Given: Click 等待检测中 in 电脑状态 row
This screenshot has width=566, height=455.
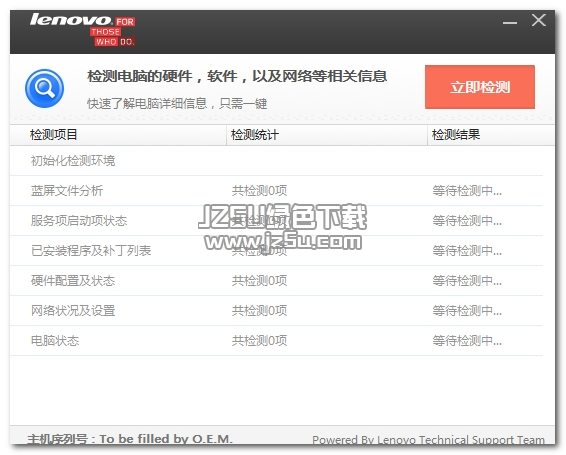Looking at the screenshot, I should coord(467,341).
